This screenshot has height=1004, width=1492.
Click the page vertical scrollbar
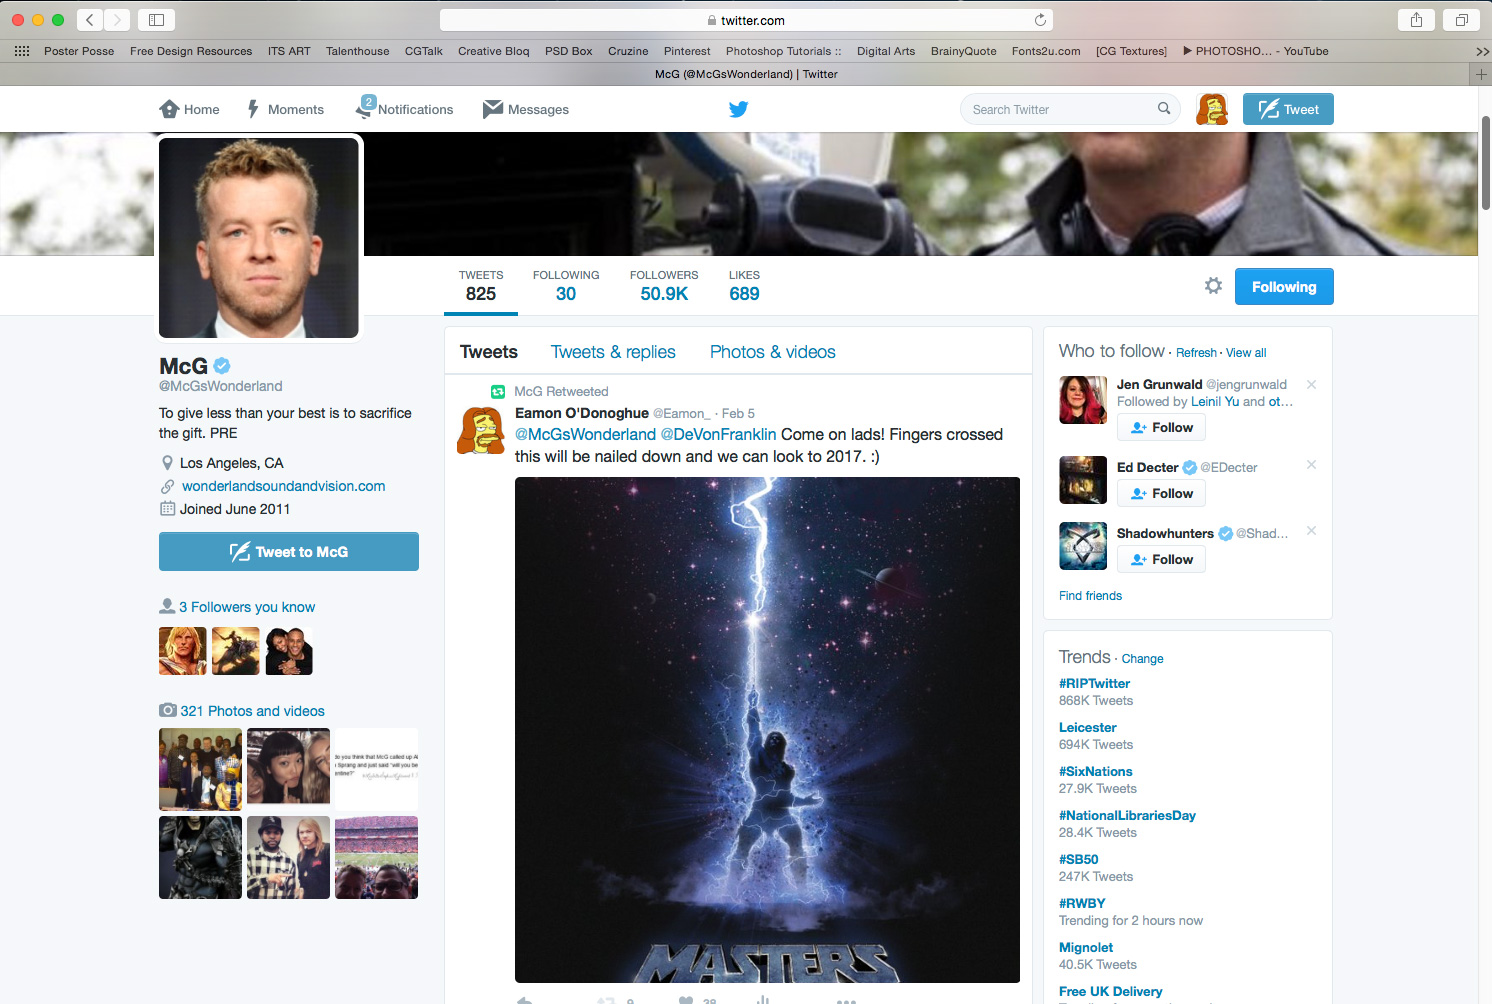point(1486,162)
